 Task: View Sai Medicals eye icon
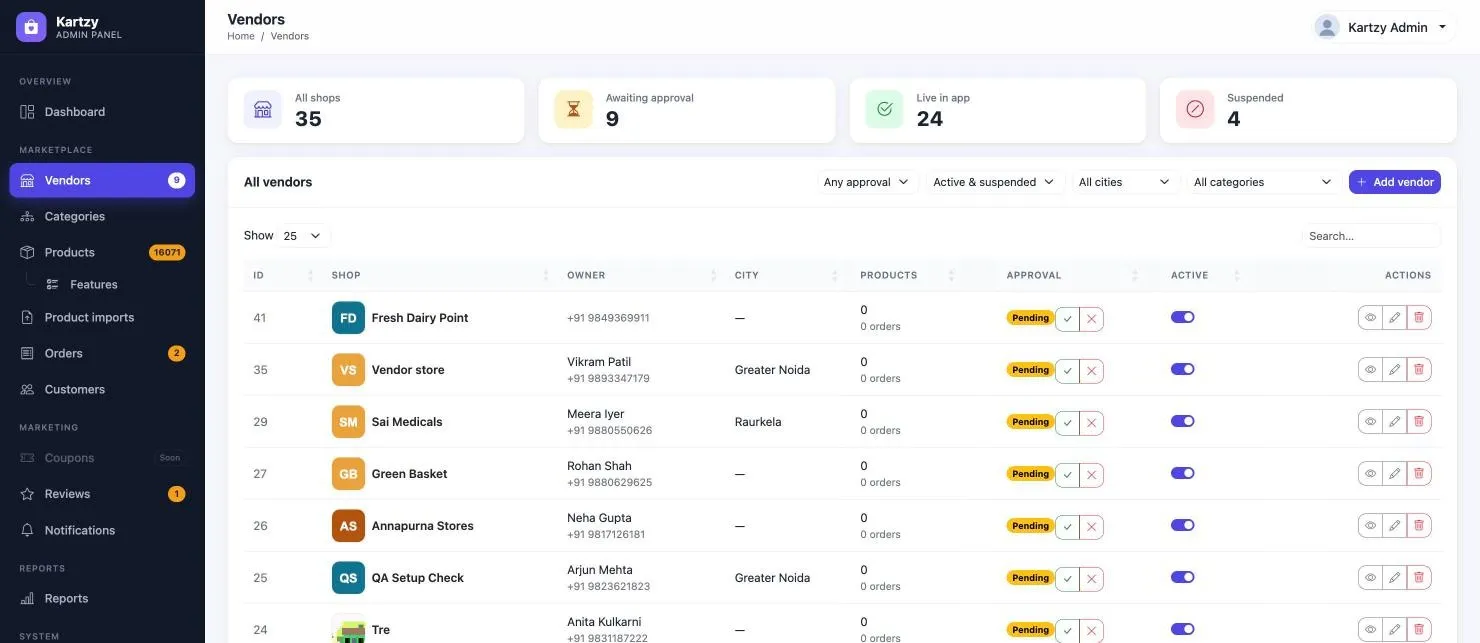tap(1370, 422)
